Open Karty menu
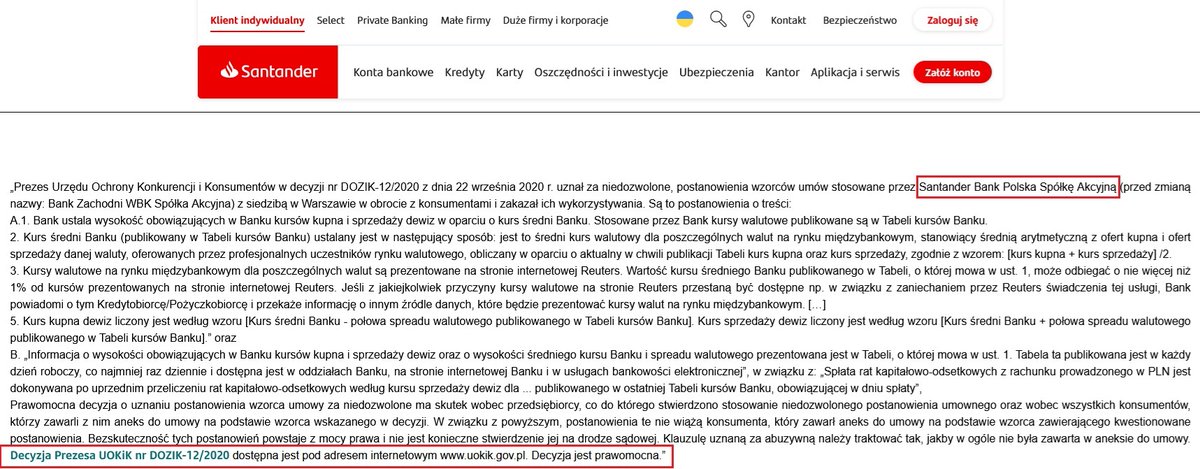The width and height of the screenshot is (1200, 469). coord(510,72)
